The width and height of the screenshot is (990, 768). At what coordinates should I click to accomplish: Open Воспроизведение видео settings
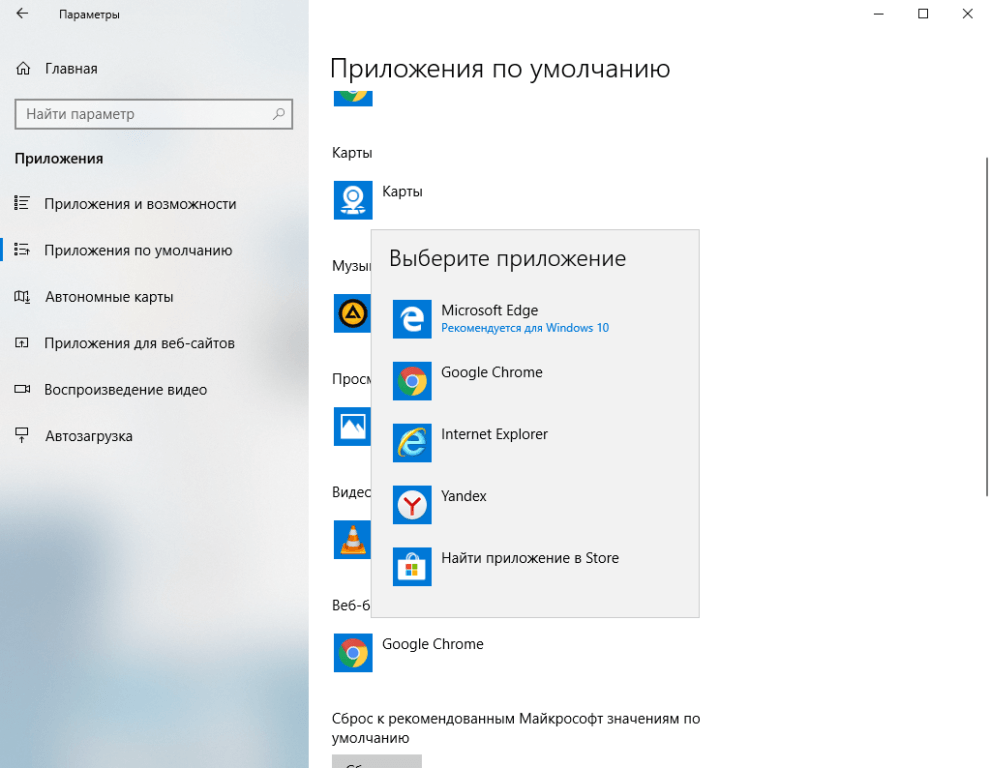[x=126, y=390]
